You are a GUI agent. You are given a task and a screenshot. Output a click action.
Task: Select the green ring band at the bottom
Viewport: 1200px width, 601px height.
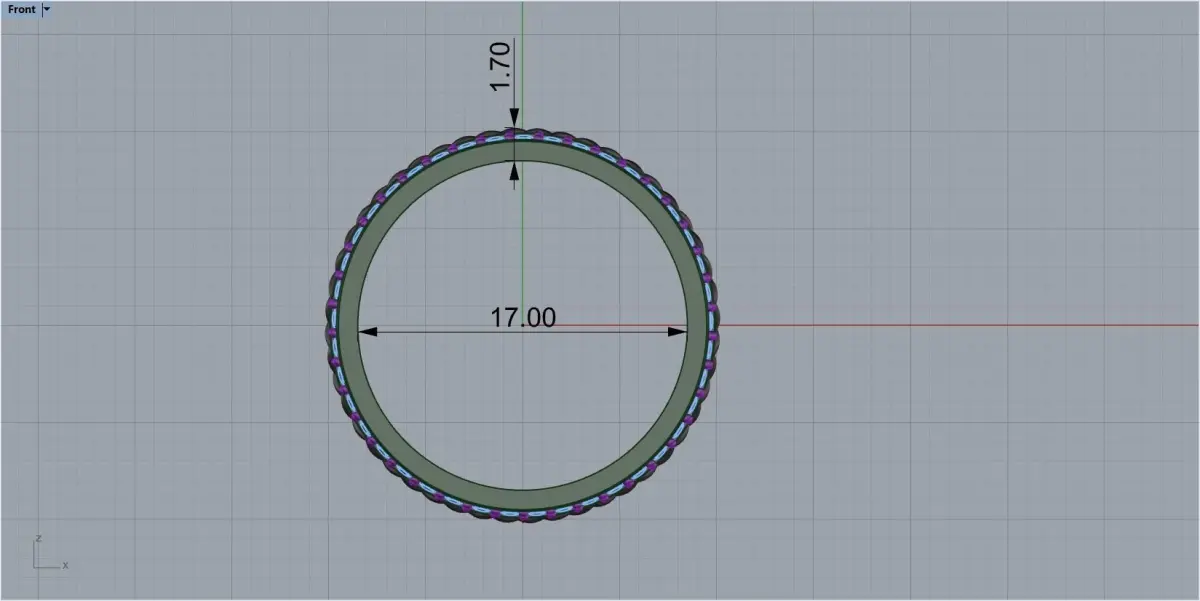(x=523, y=499)
